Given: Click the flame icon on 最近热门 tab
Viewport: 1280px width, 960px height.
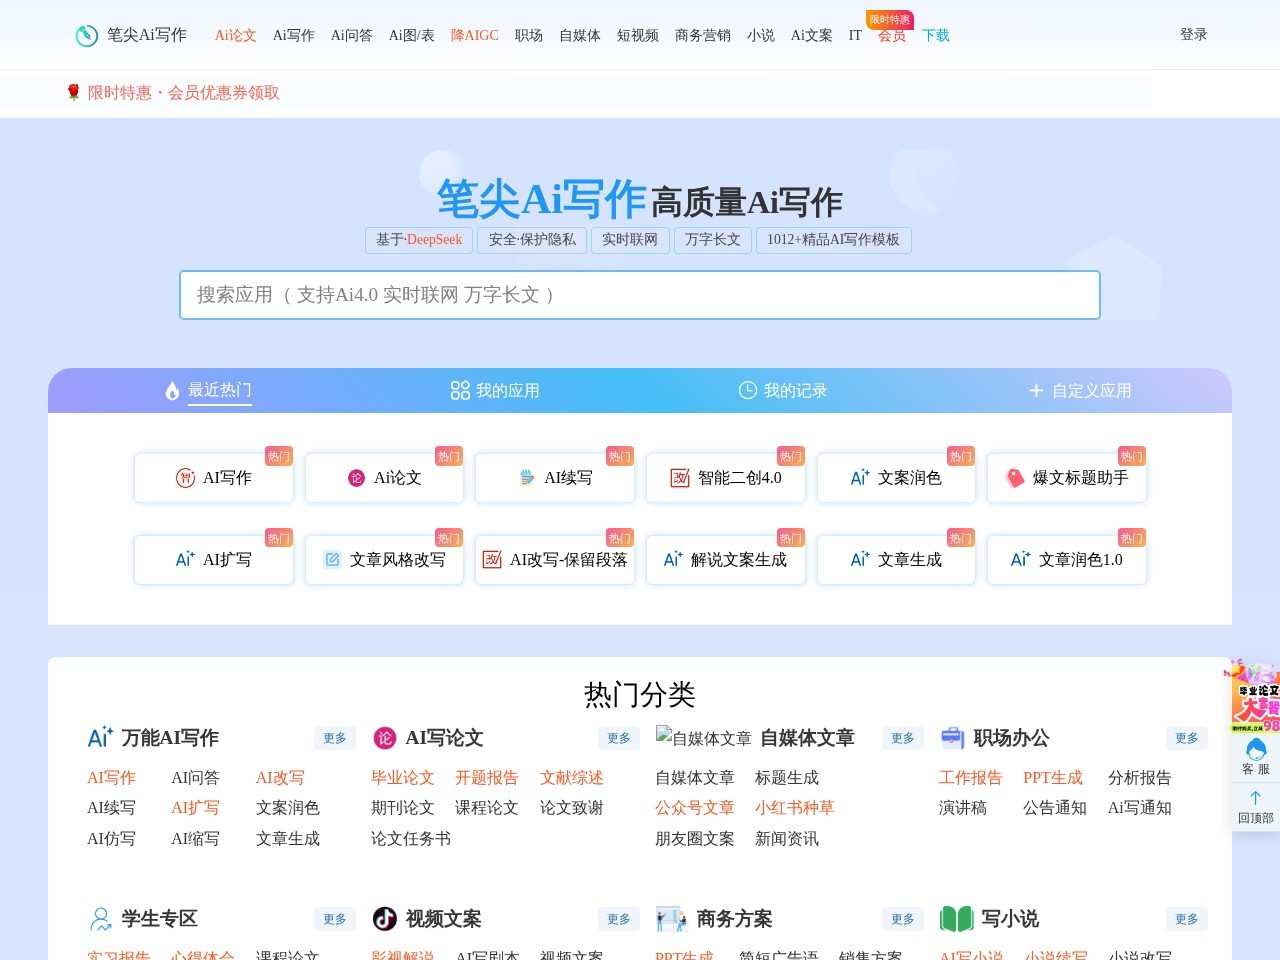Looking at the screenshot, I should tap(172, 391).
